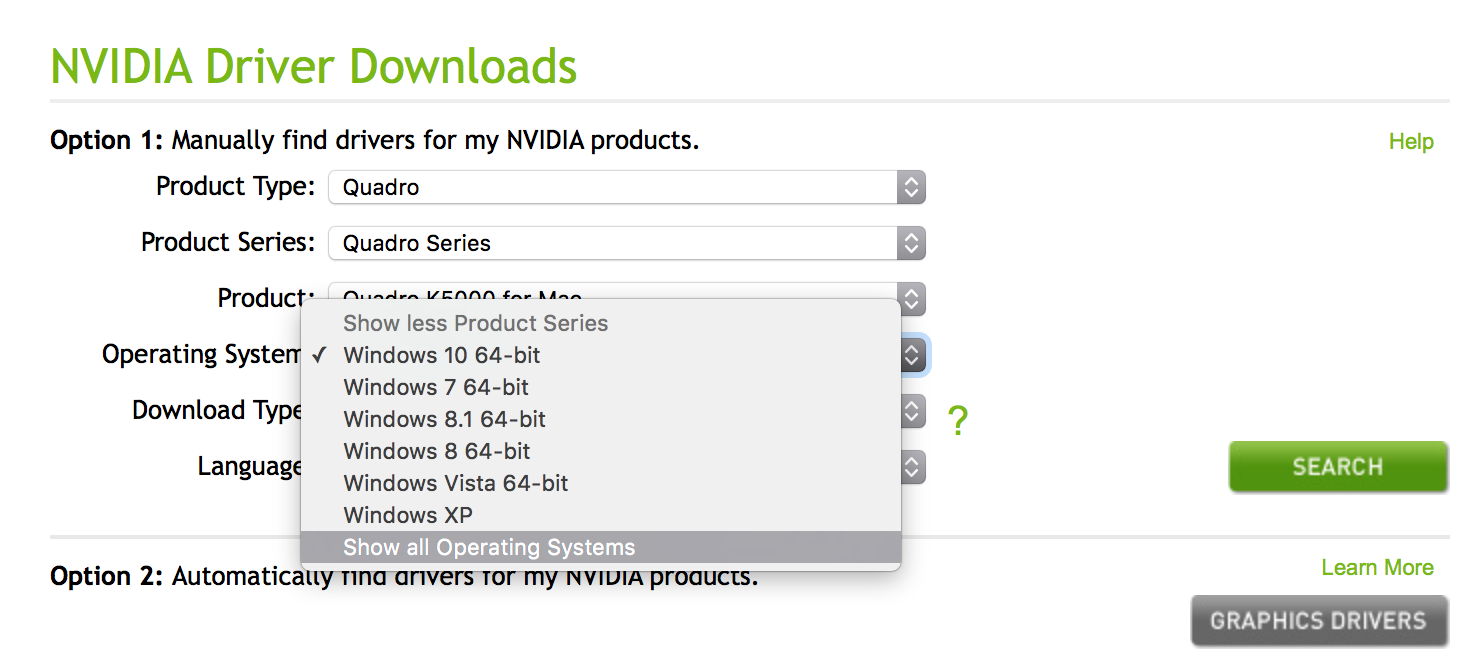
Task: Choose Windows XP from the list
Action: pos(408,515)
